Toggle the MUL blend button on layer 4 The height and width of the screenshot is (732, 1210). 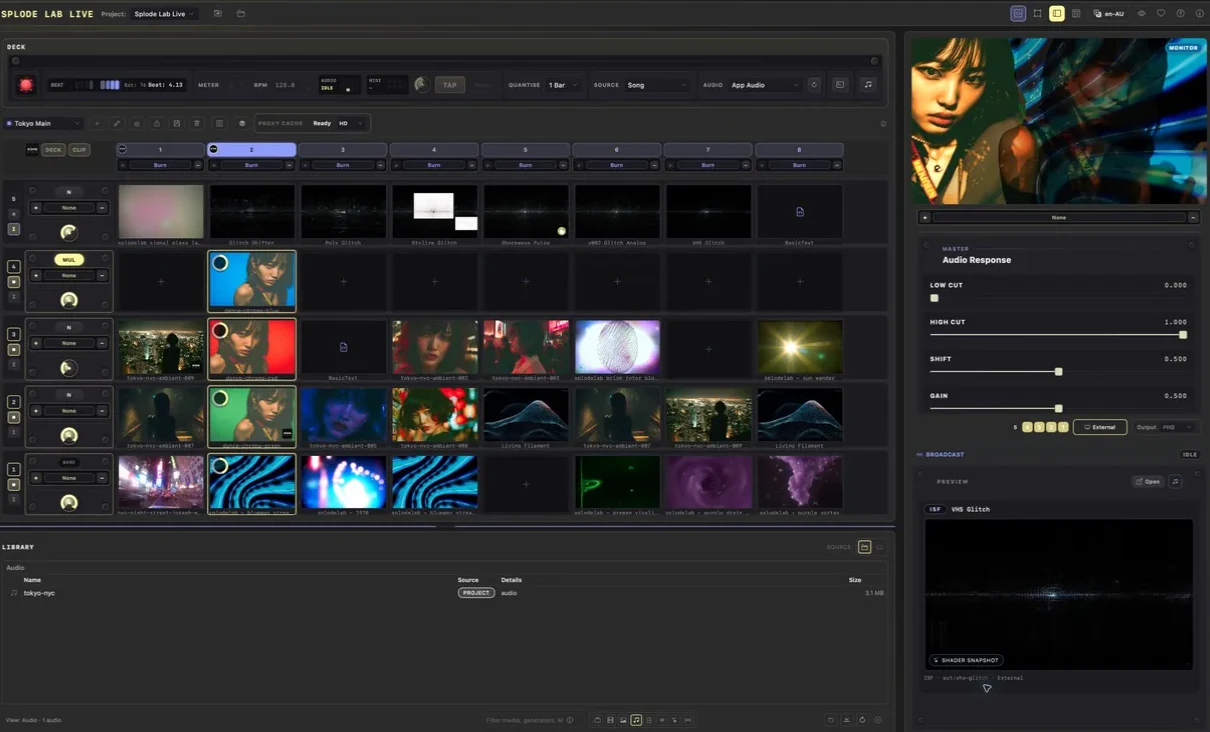69,260
